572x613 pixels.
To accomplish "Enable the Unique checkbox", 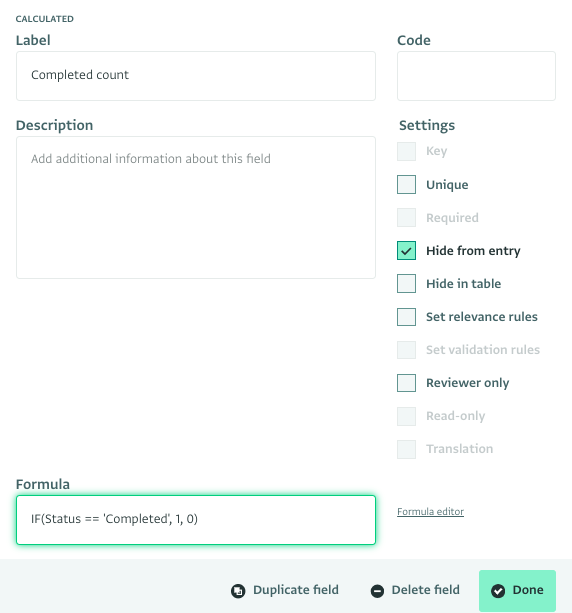I will point(406,185).
